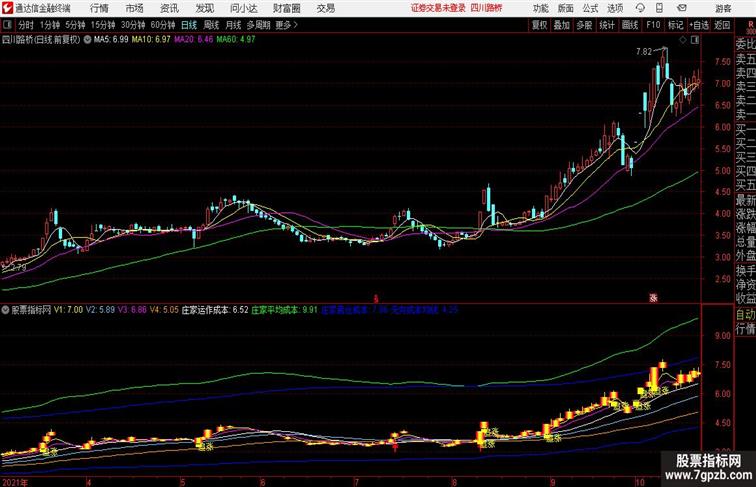This screenshot has height=487, width=756.
Task: Switch to 分时 chart period
Action: coord(26,25)
